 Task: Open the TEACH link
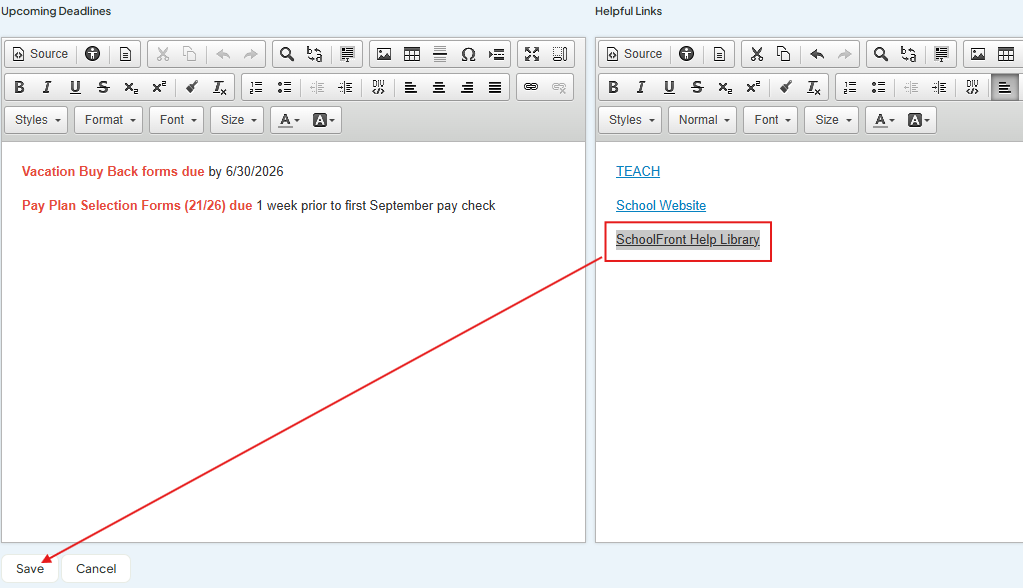click(638, 172)
